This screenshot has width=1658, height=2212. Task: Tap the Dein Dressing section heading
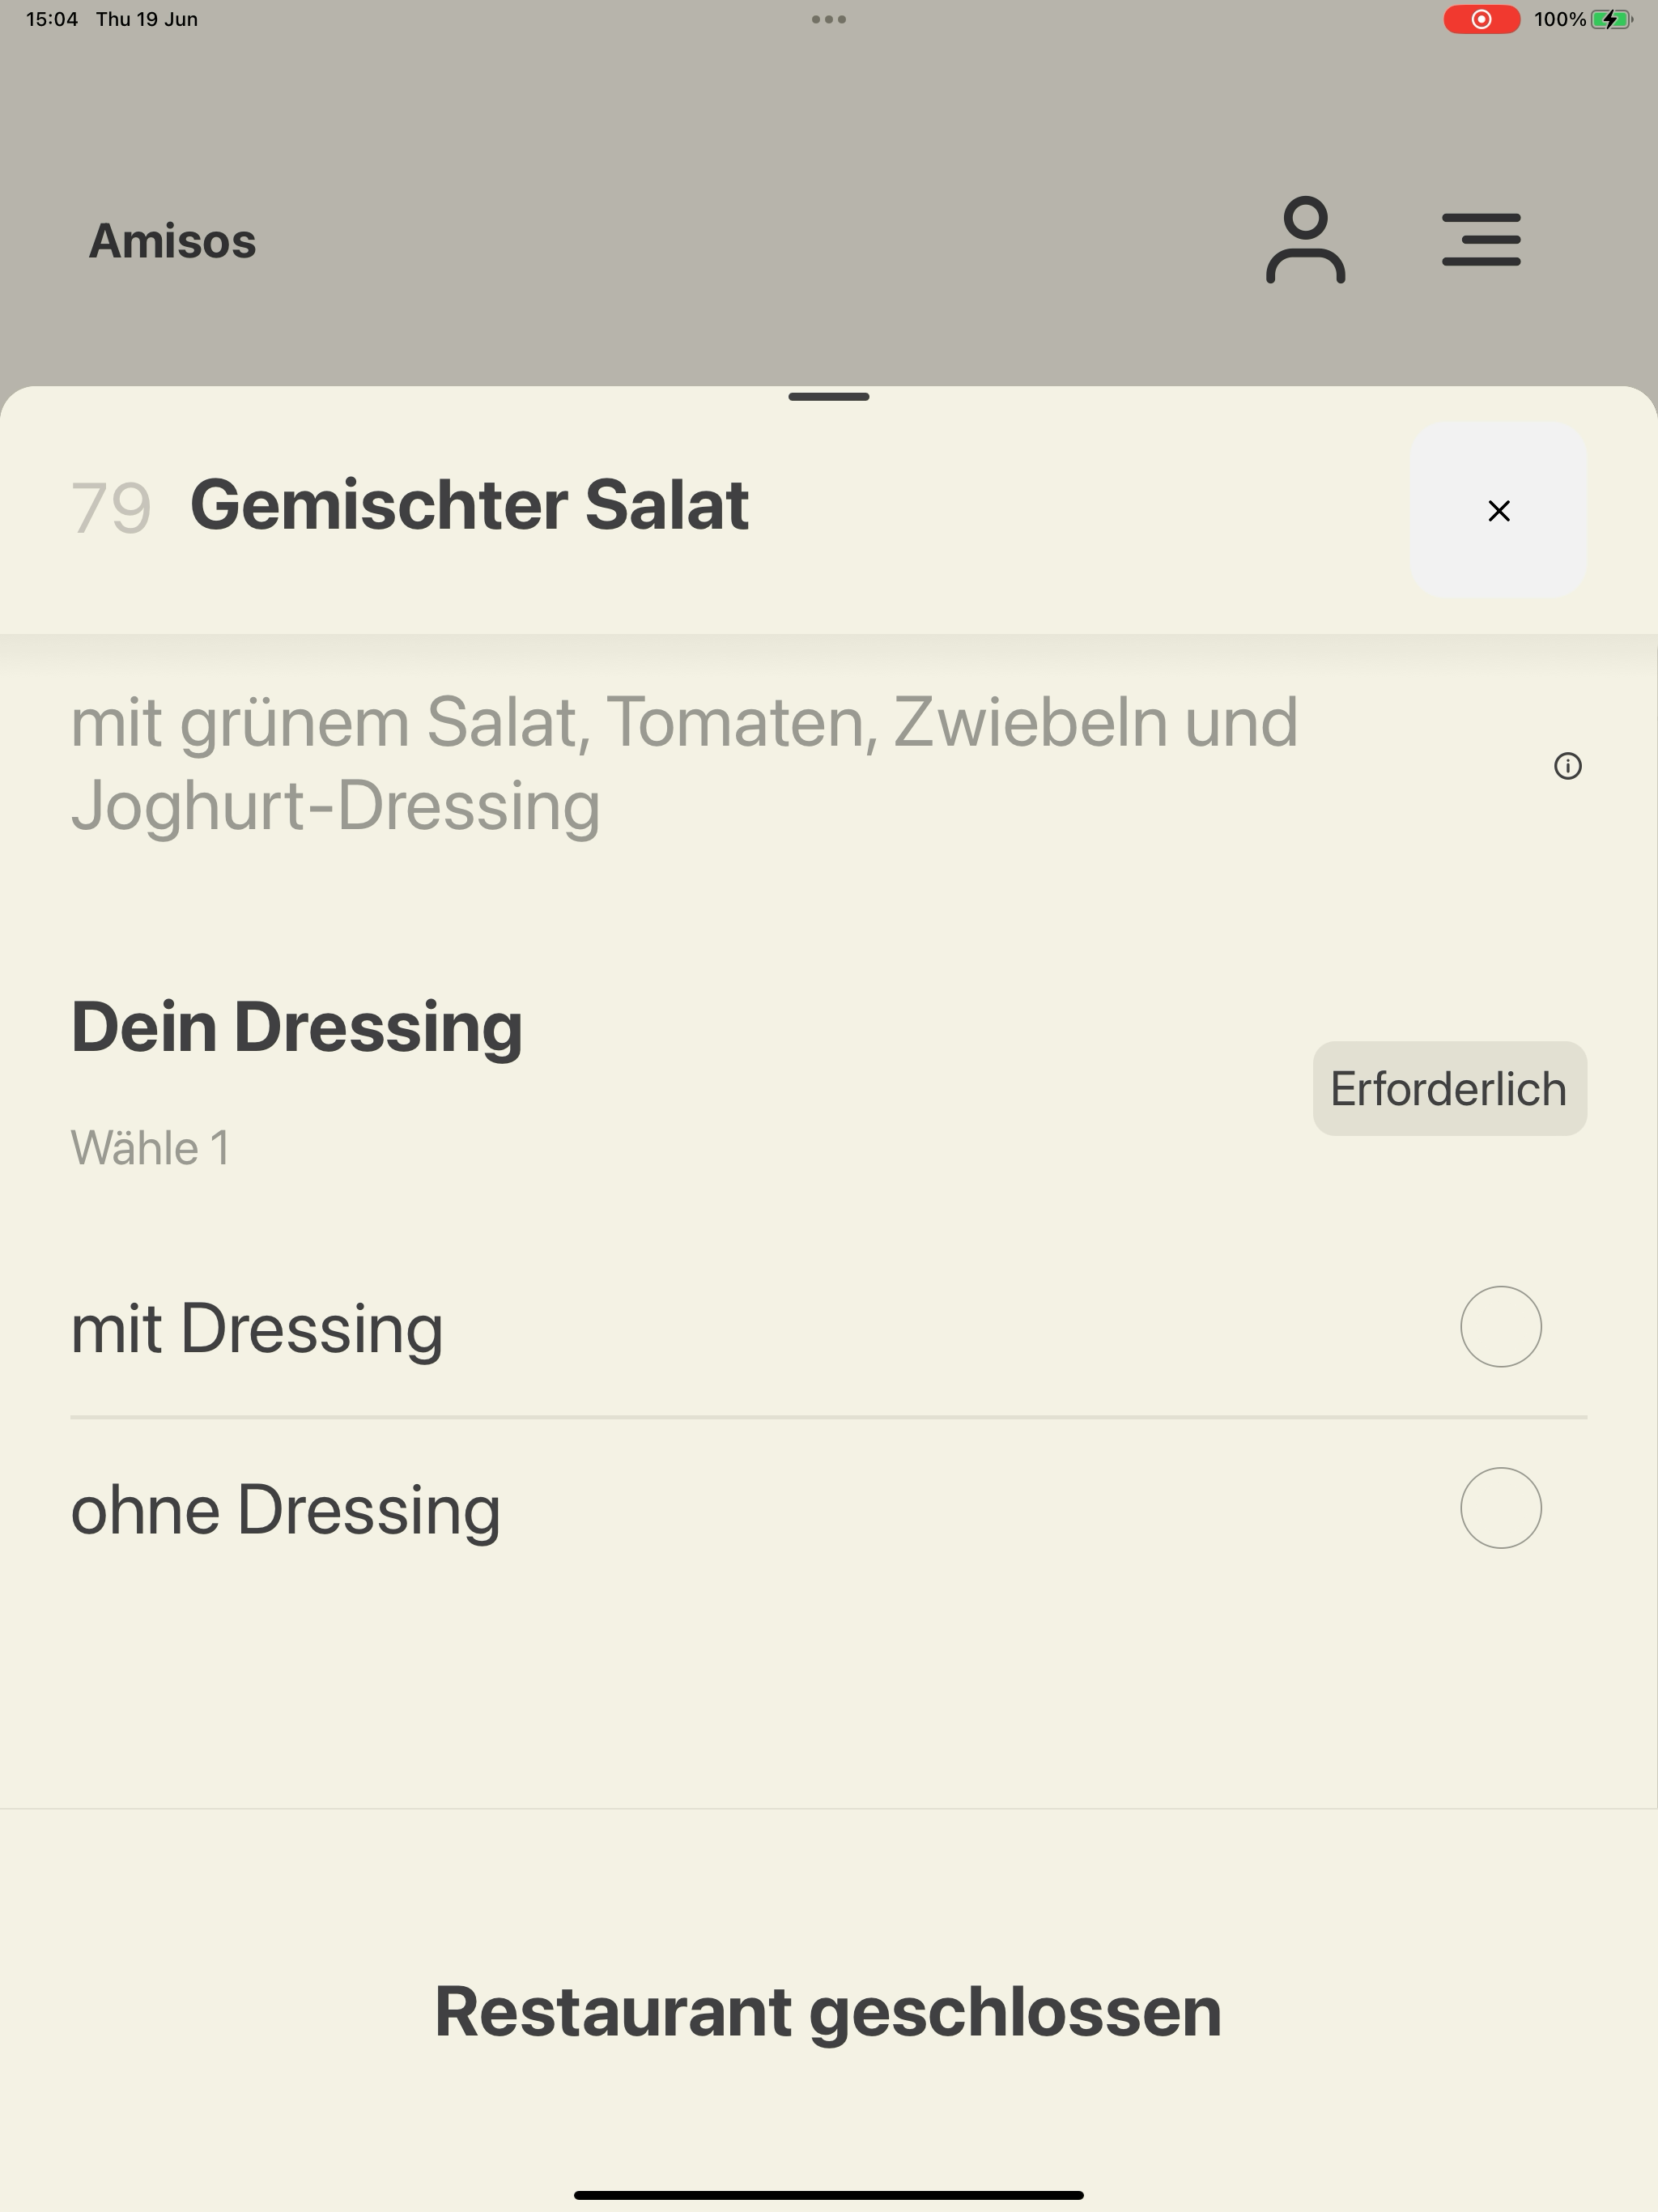point(297,1028)
